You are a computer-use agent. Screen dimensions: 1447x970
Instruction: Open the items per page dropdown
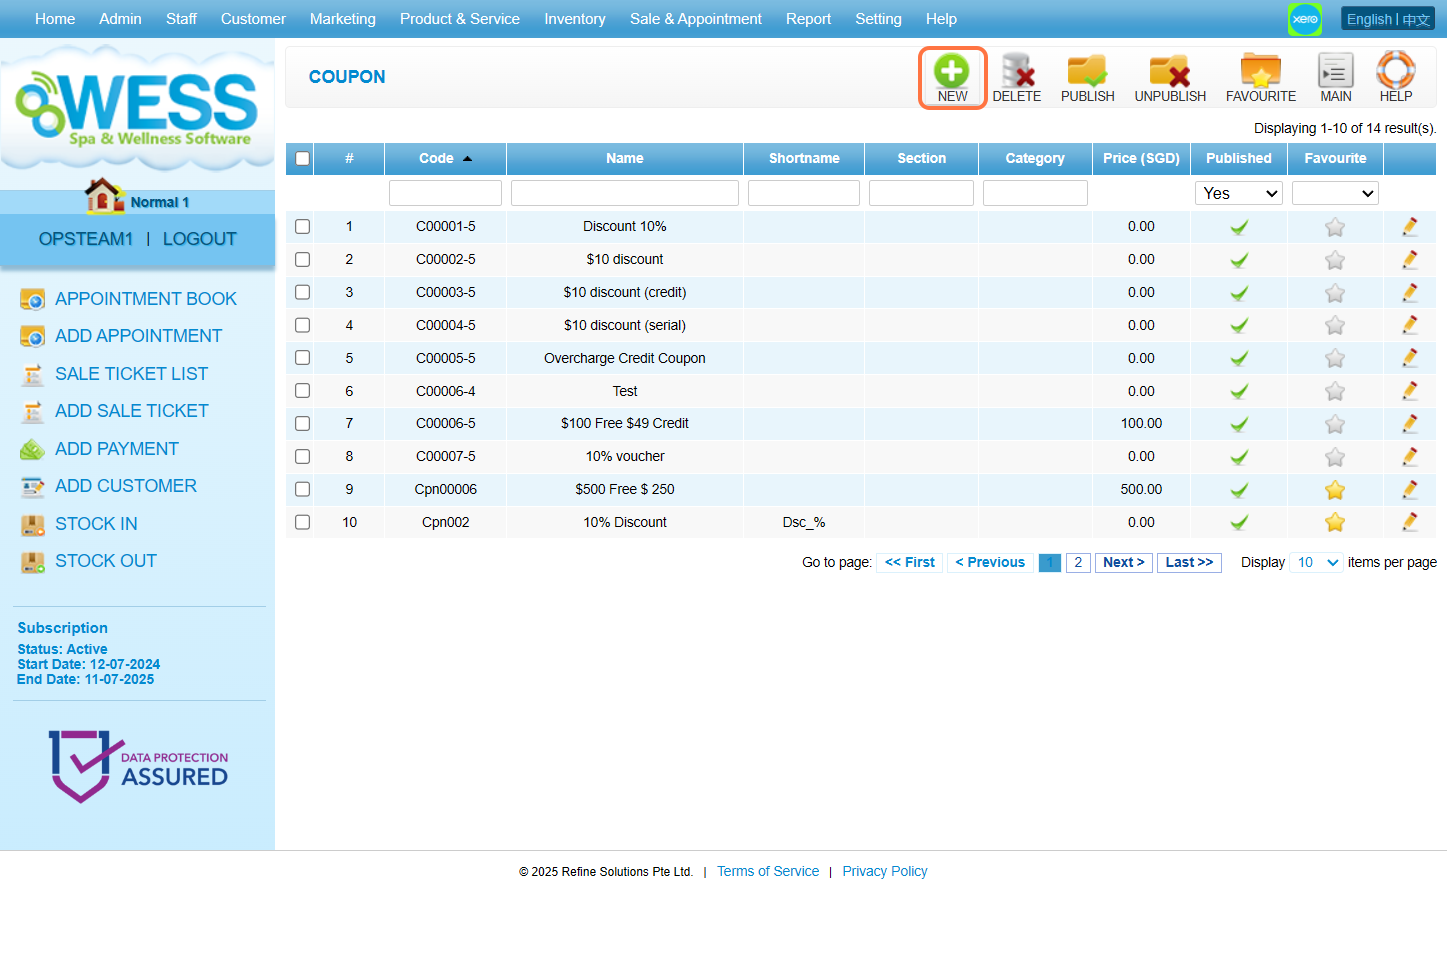(x=1316, y=563)
